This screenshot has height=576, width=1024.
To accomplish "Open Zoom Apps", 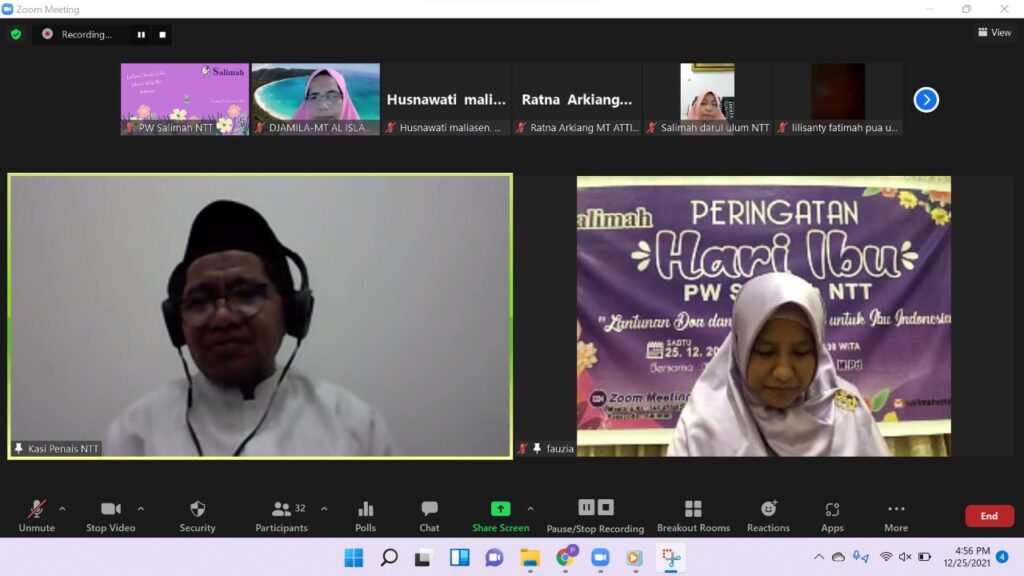I will (832, 515).
